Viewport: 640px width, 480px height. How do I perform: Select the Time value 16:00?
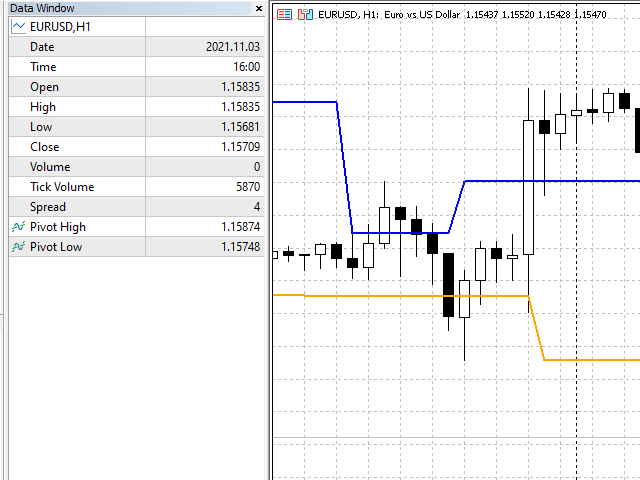(247, 67)
